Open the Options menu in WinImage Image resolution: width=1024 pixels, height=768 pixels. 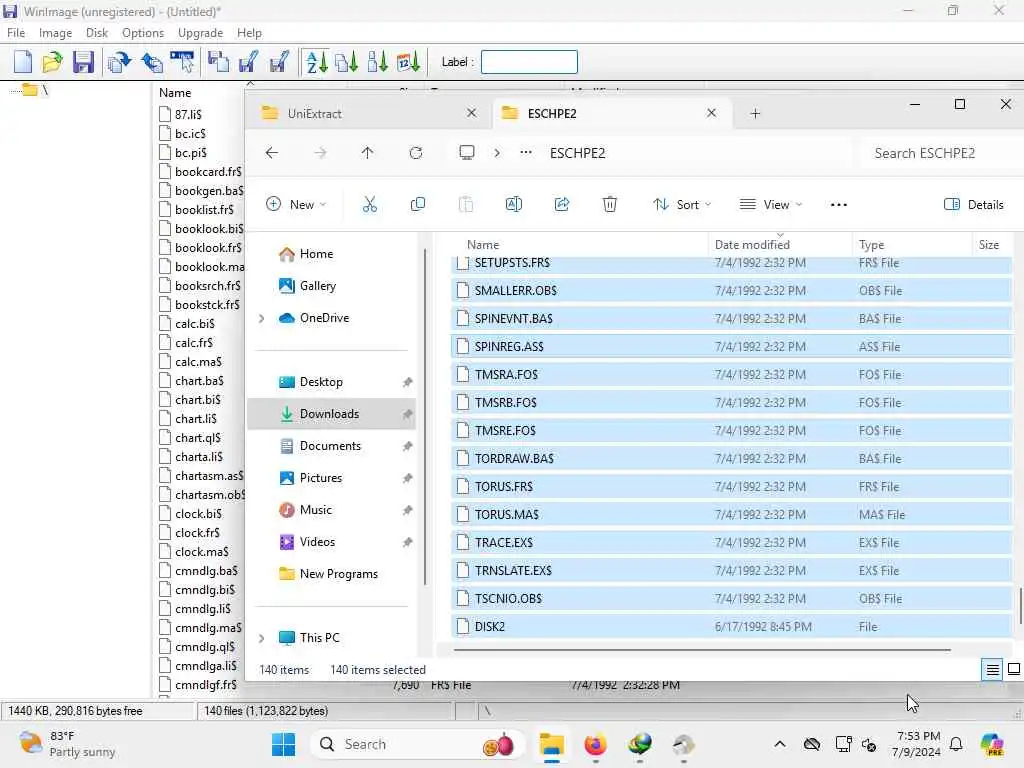[x=143, y=33]
